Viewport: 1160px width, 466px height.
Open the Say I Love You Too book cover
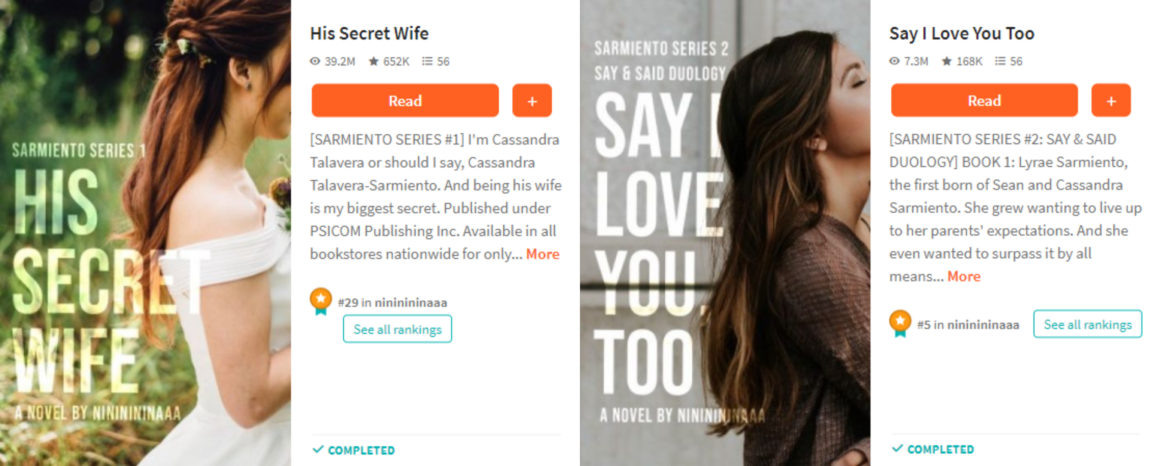tap(725, 233)
